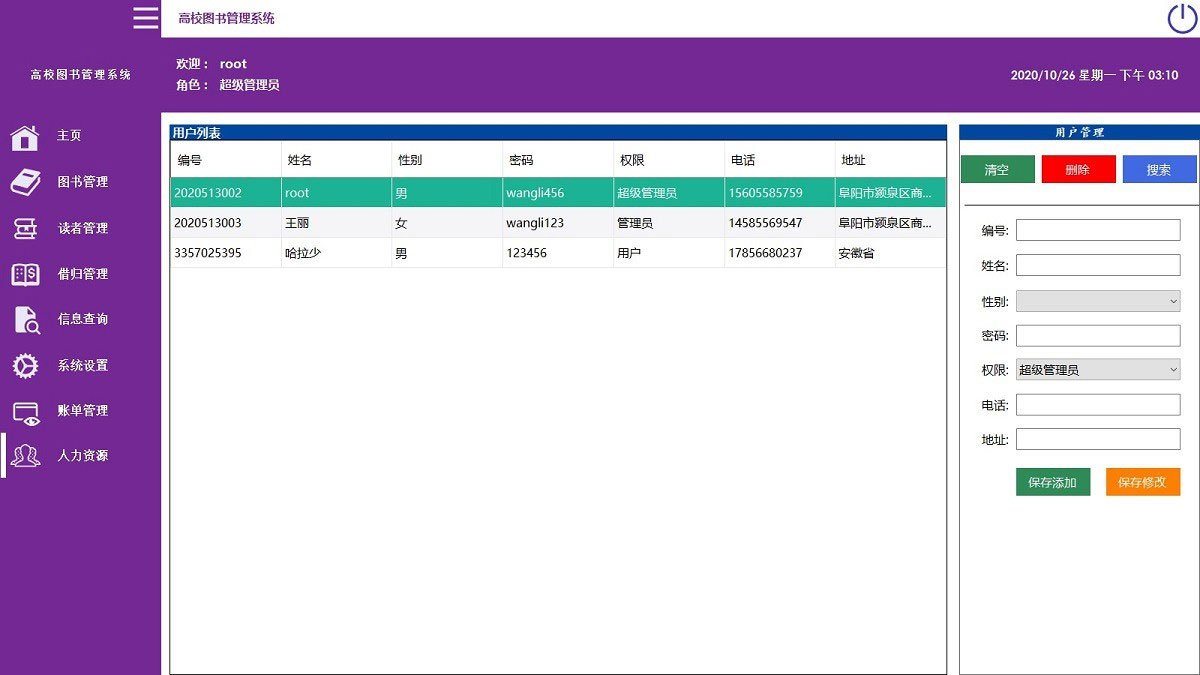1200x675 pixels.
Task: Click the hamburger menu icon
Action: (146, 18)
